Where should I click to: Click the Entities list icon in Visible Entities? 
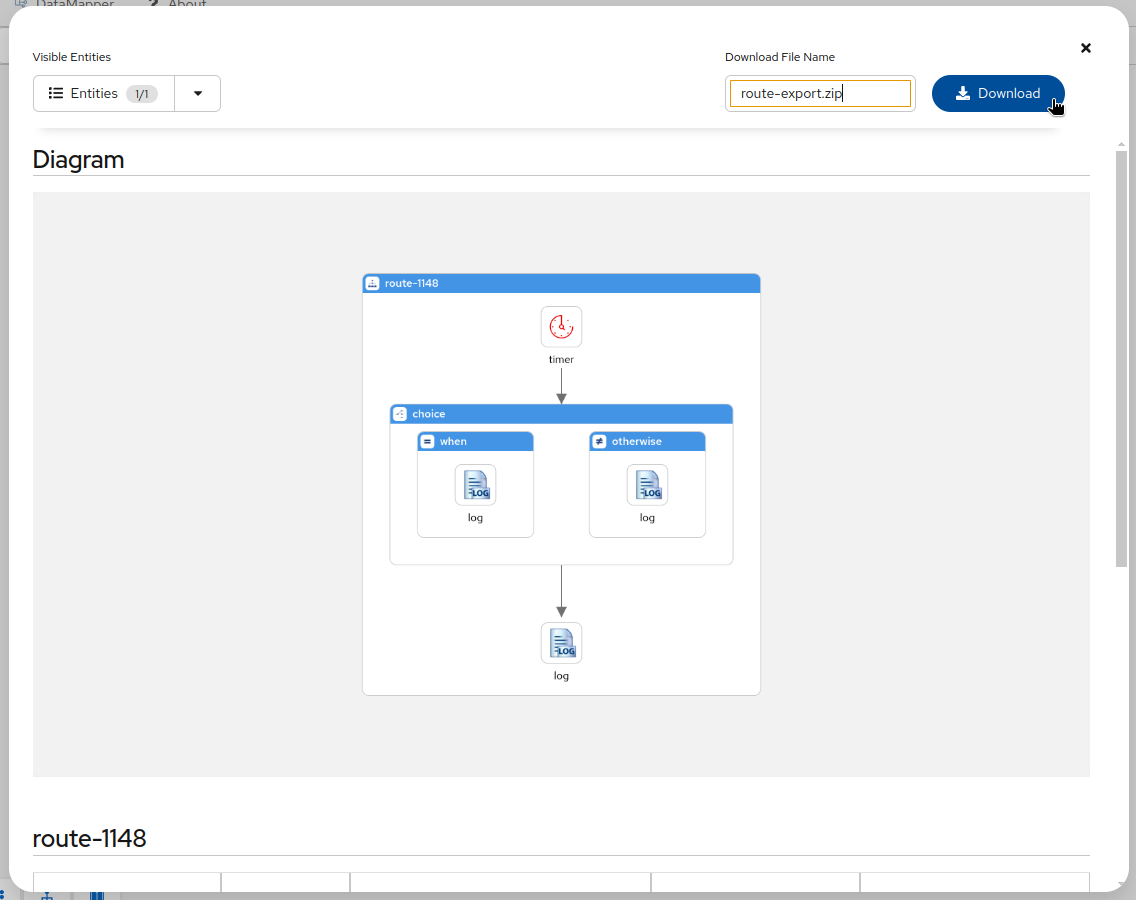(56, 93)
